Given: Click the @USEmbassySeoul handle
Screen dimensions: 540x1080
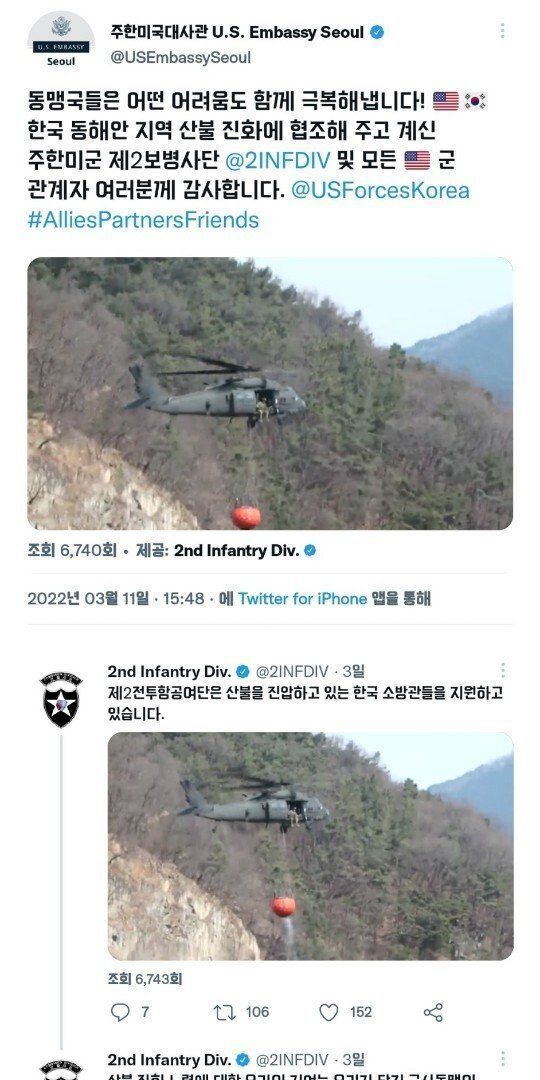Looking at the screenshot, I should [x=180, y=58].
